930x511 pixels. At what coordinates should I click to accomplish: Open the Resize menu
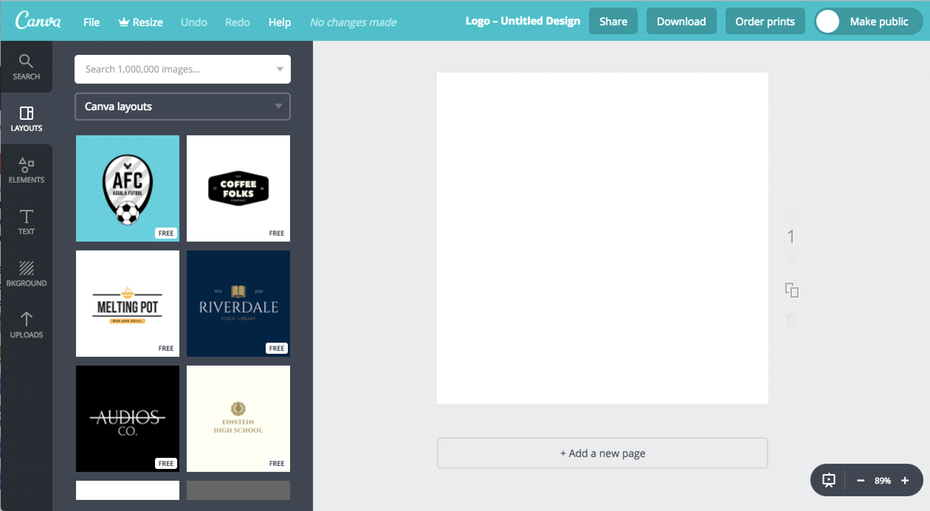pyautogui.click(x=139, y=22)
